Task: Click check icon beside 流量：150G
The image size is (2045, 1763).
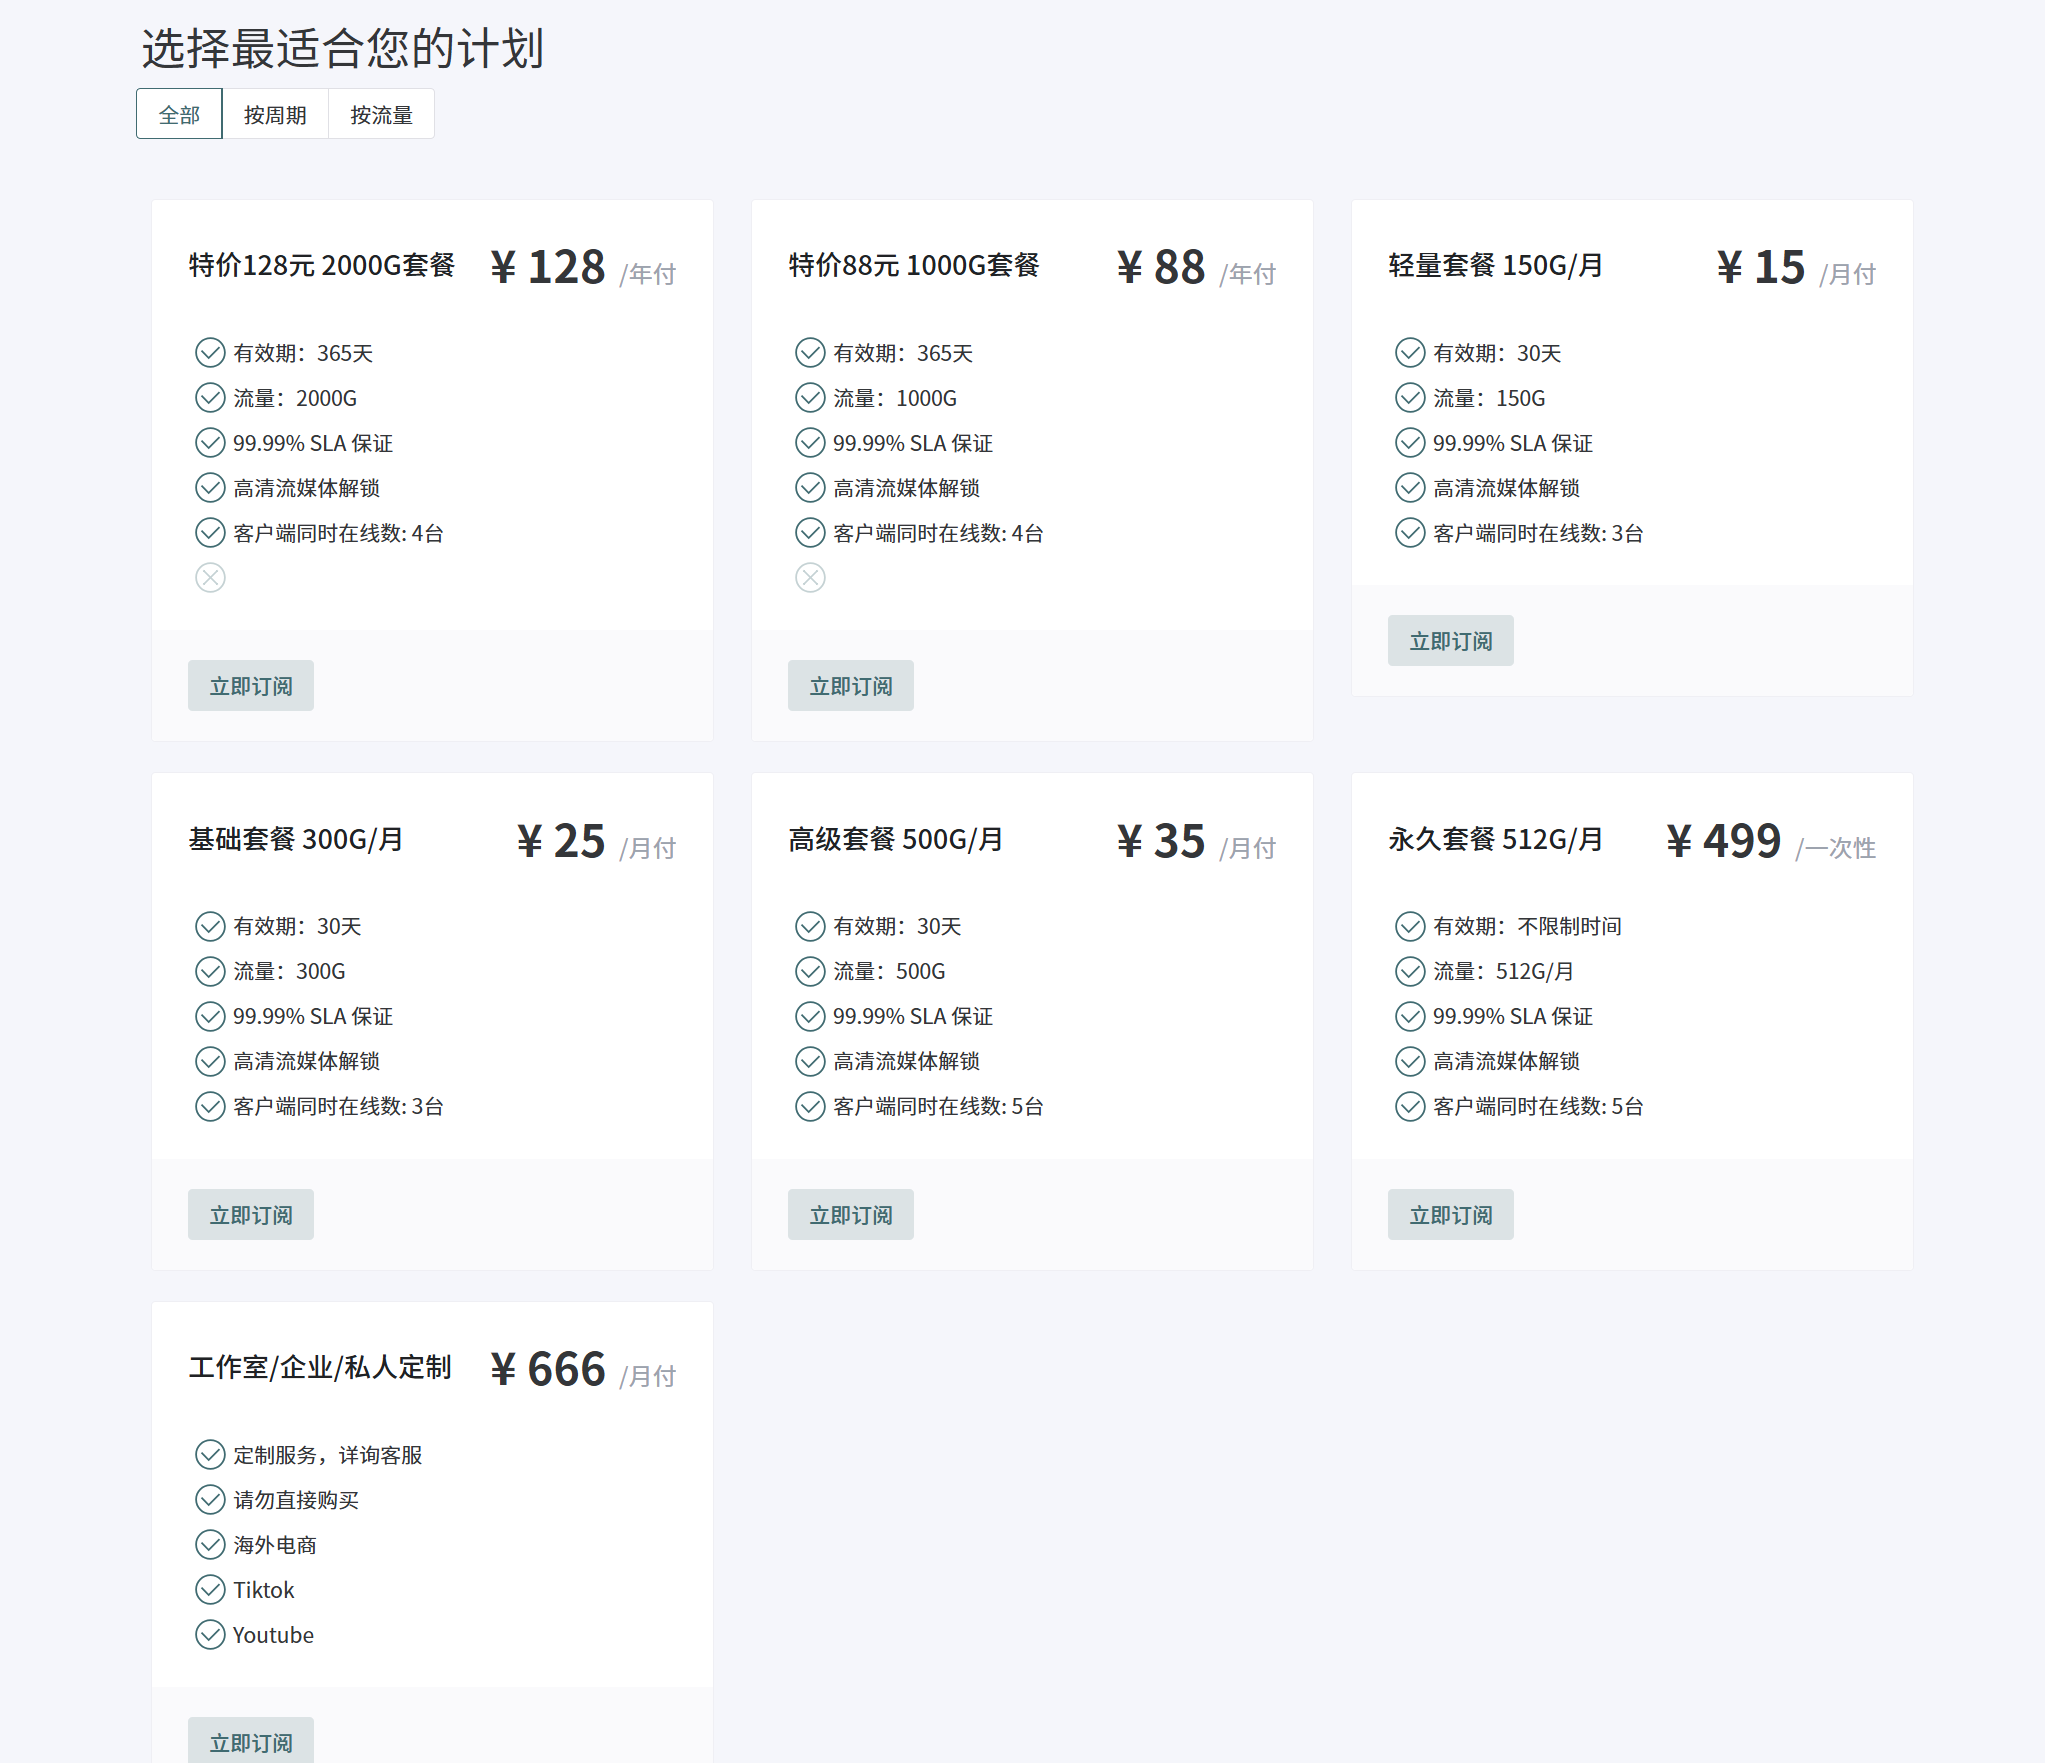Action: pos(1410,398)
